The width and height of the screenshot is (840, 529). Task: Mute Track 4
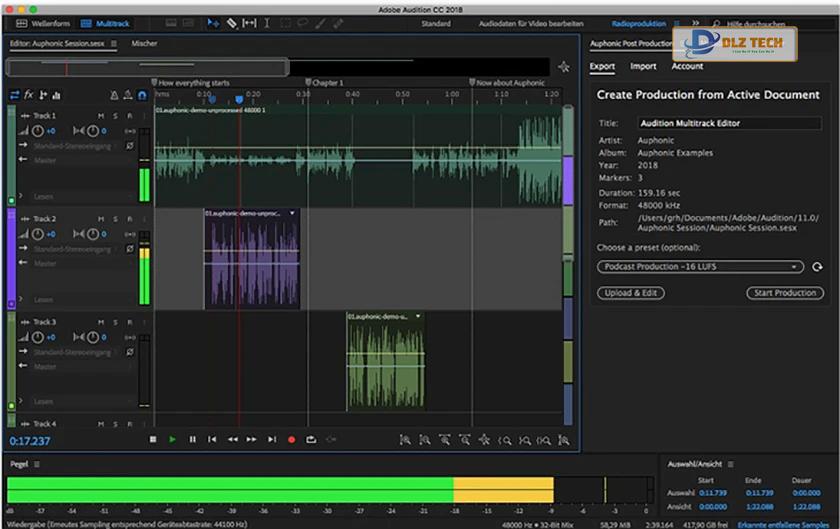101,424
